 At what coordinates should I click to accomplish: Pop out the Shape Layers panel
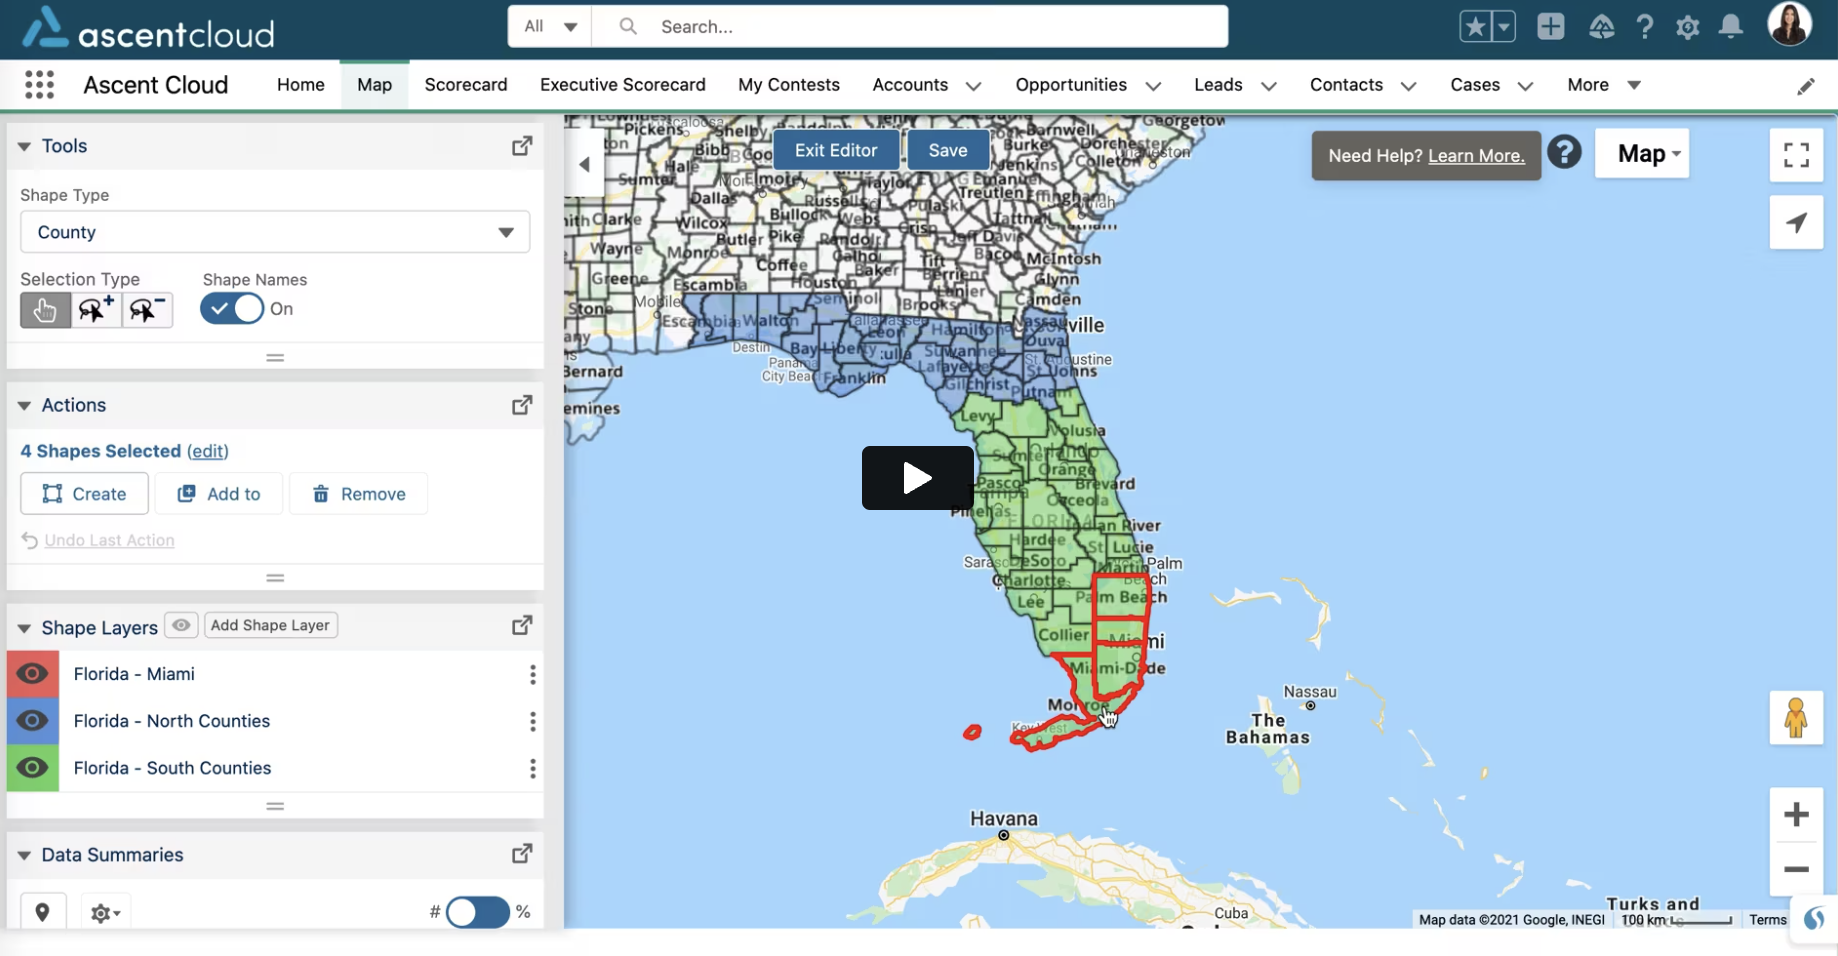(x=522, y=625)
